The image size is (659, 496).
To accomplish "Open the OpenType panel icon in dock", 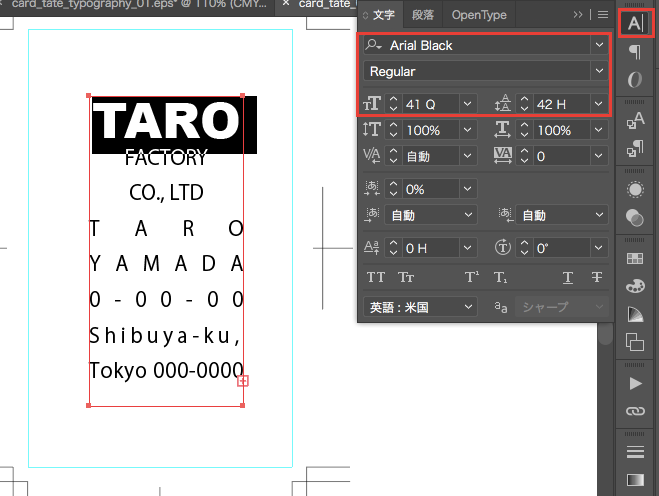I will pos(635,80).
